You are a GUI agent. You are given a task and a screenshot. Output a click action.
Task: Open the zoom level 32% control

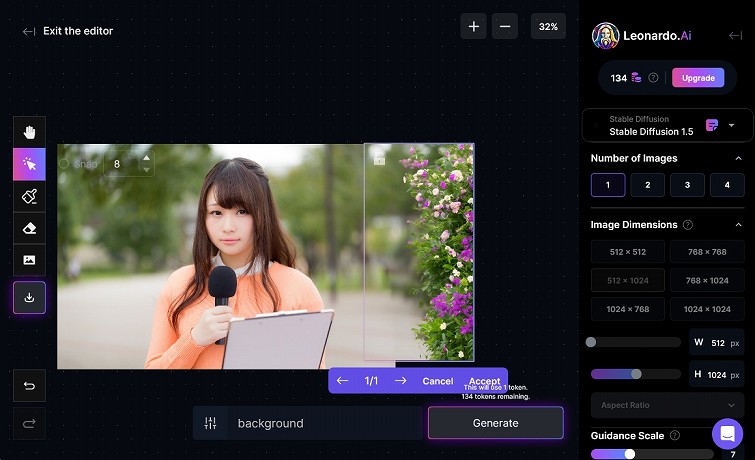[548, 26]
